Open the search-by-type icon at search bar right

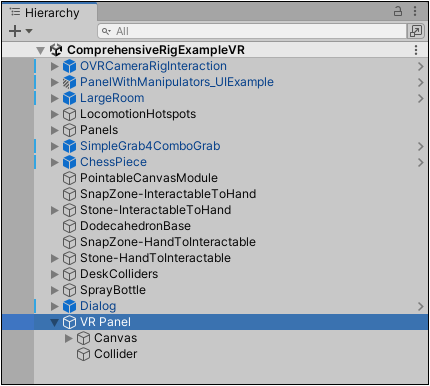click(x=416, y=31)
